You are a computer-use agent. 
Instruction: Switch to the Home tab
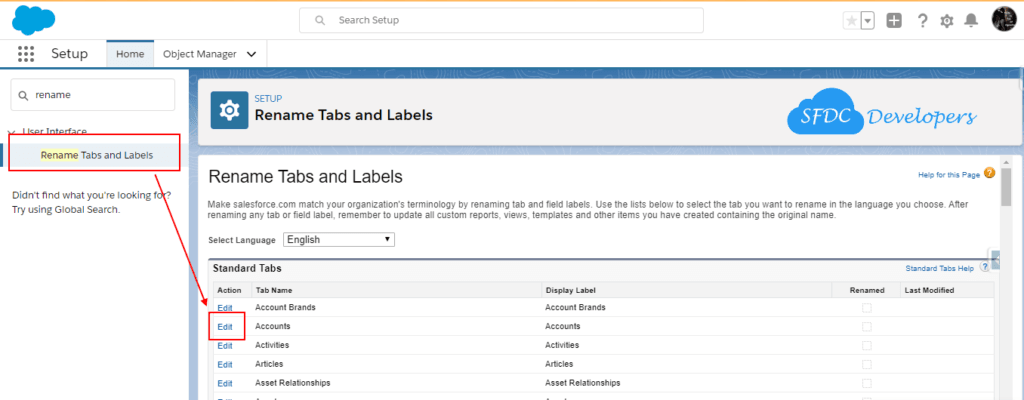click(x=130, y=54)
